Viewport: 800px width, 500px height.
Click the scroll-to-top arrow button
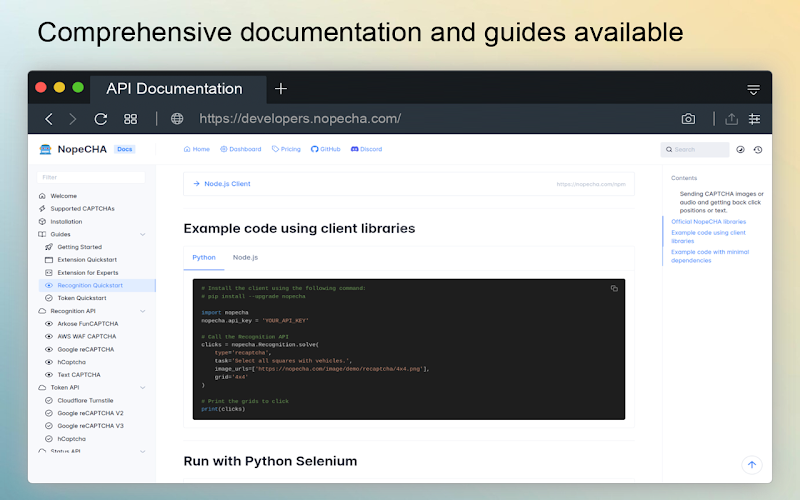pos(752,465)
